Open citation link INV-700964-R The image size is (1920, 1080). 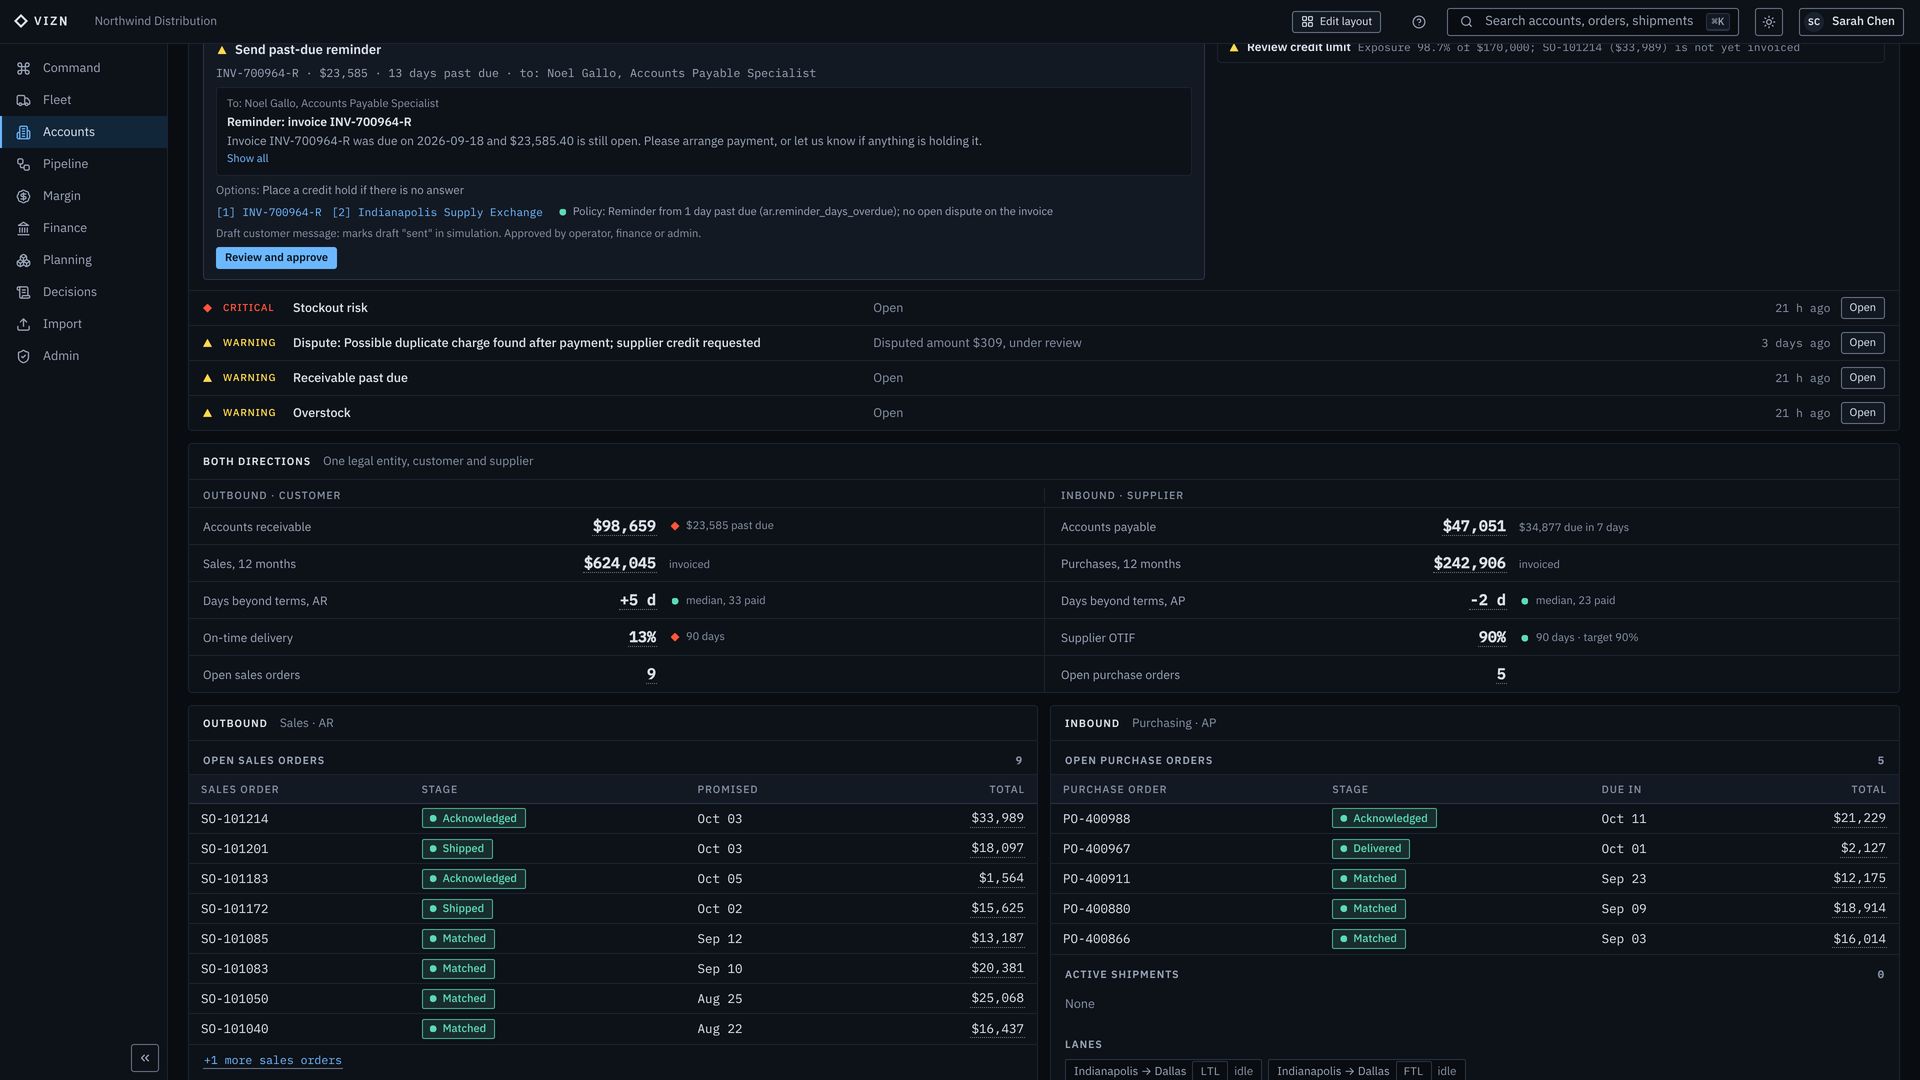point(269,213)
